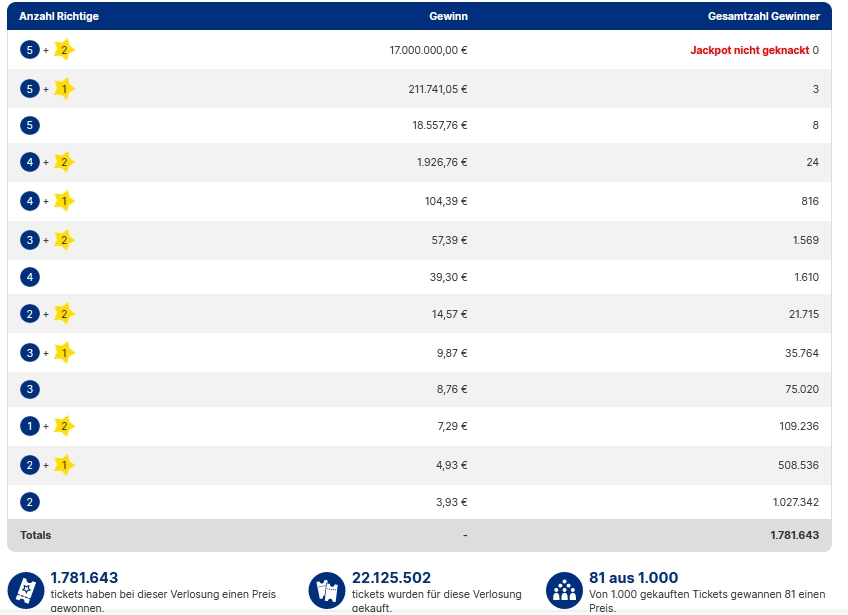Screen dimensions: 848x615
Task: Select the 17.000.000,00 € jackpot amount
Action: point(428,50)
